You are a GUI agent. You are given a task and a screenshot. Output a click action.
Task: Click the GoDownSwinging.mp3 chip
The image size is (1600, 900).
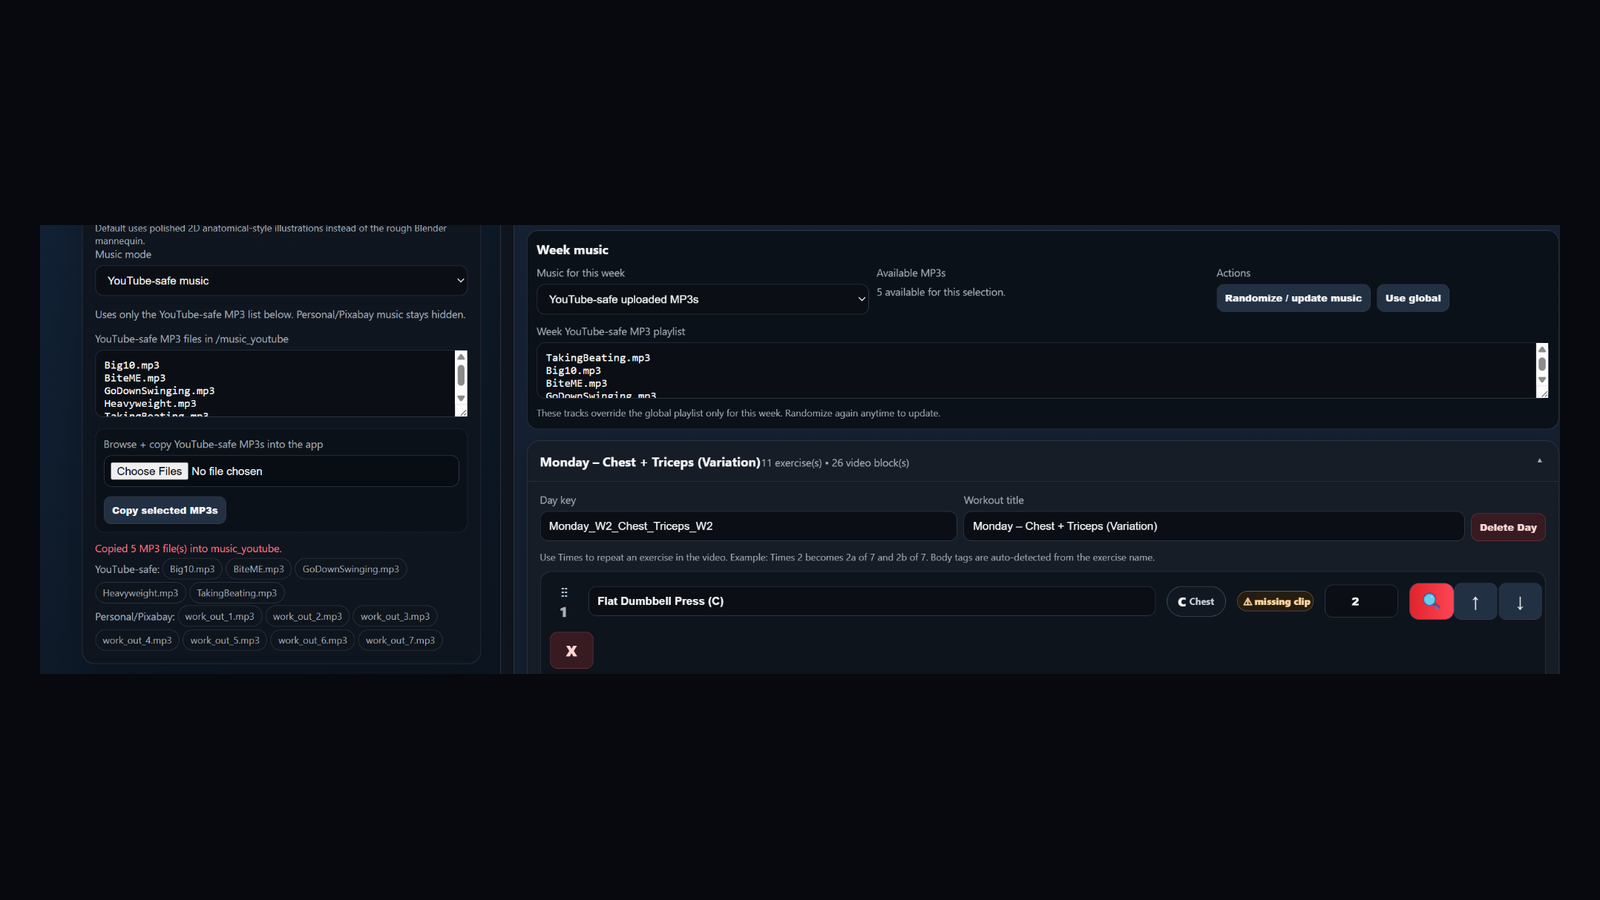point(351,569)
